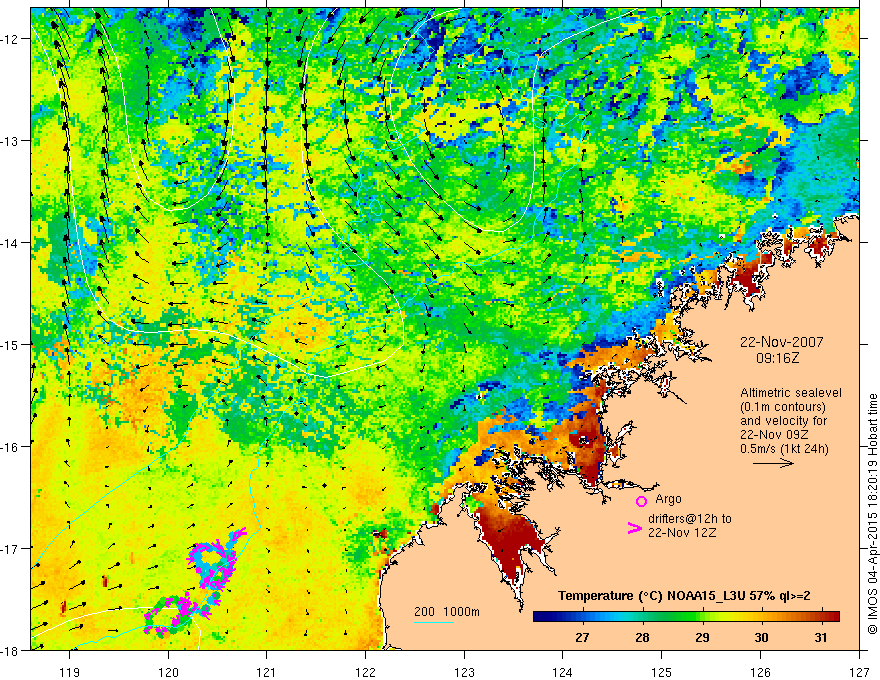This screenshot has height=680, width=880.
Task: Click longitude axis label 126
Action: pyautogui.click(x=760, y=672)
